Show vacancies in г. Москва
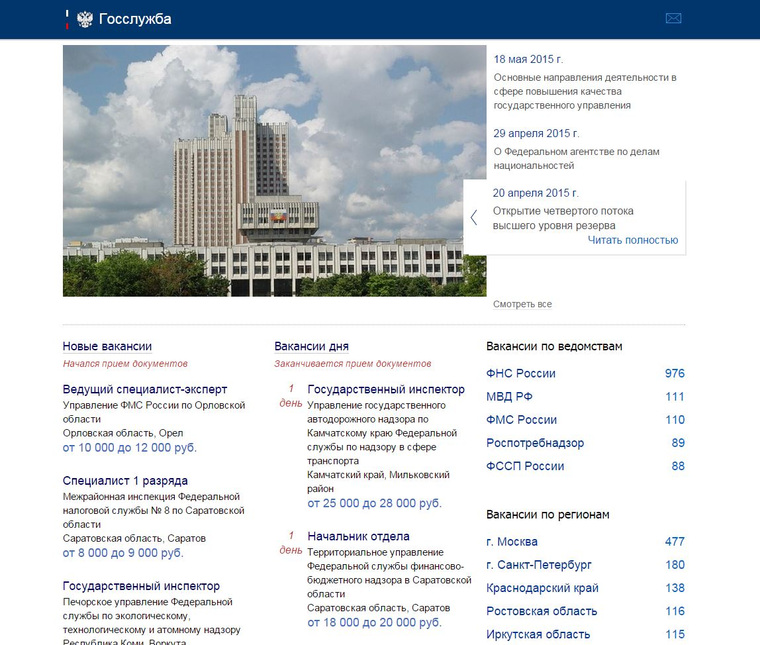760x645 pixels. point(512,541)
